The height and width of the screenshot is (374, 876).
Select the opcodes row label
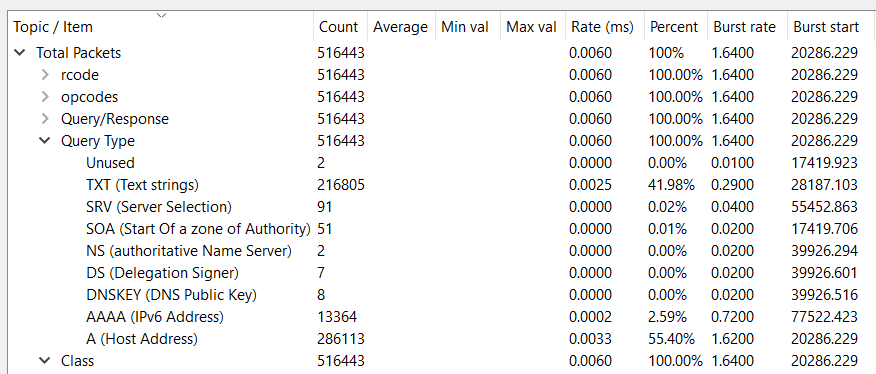(x=89, y=97)
